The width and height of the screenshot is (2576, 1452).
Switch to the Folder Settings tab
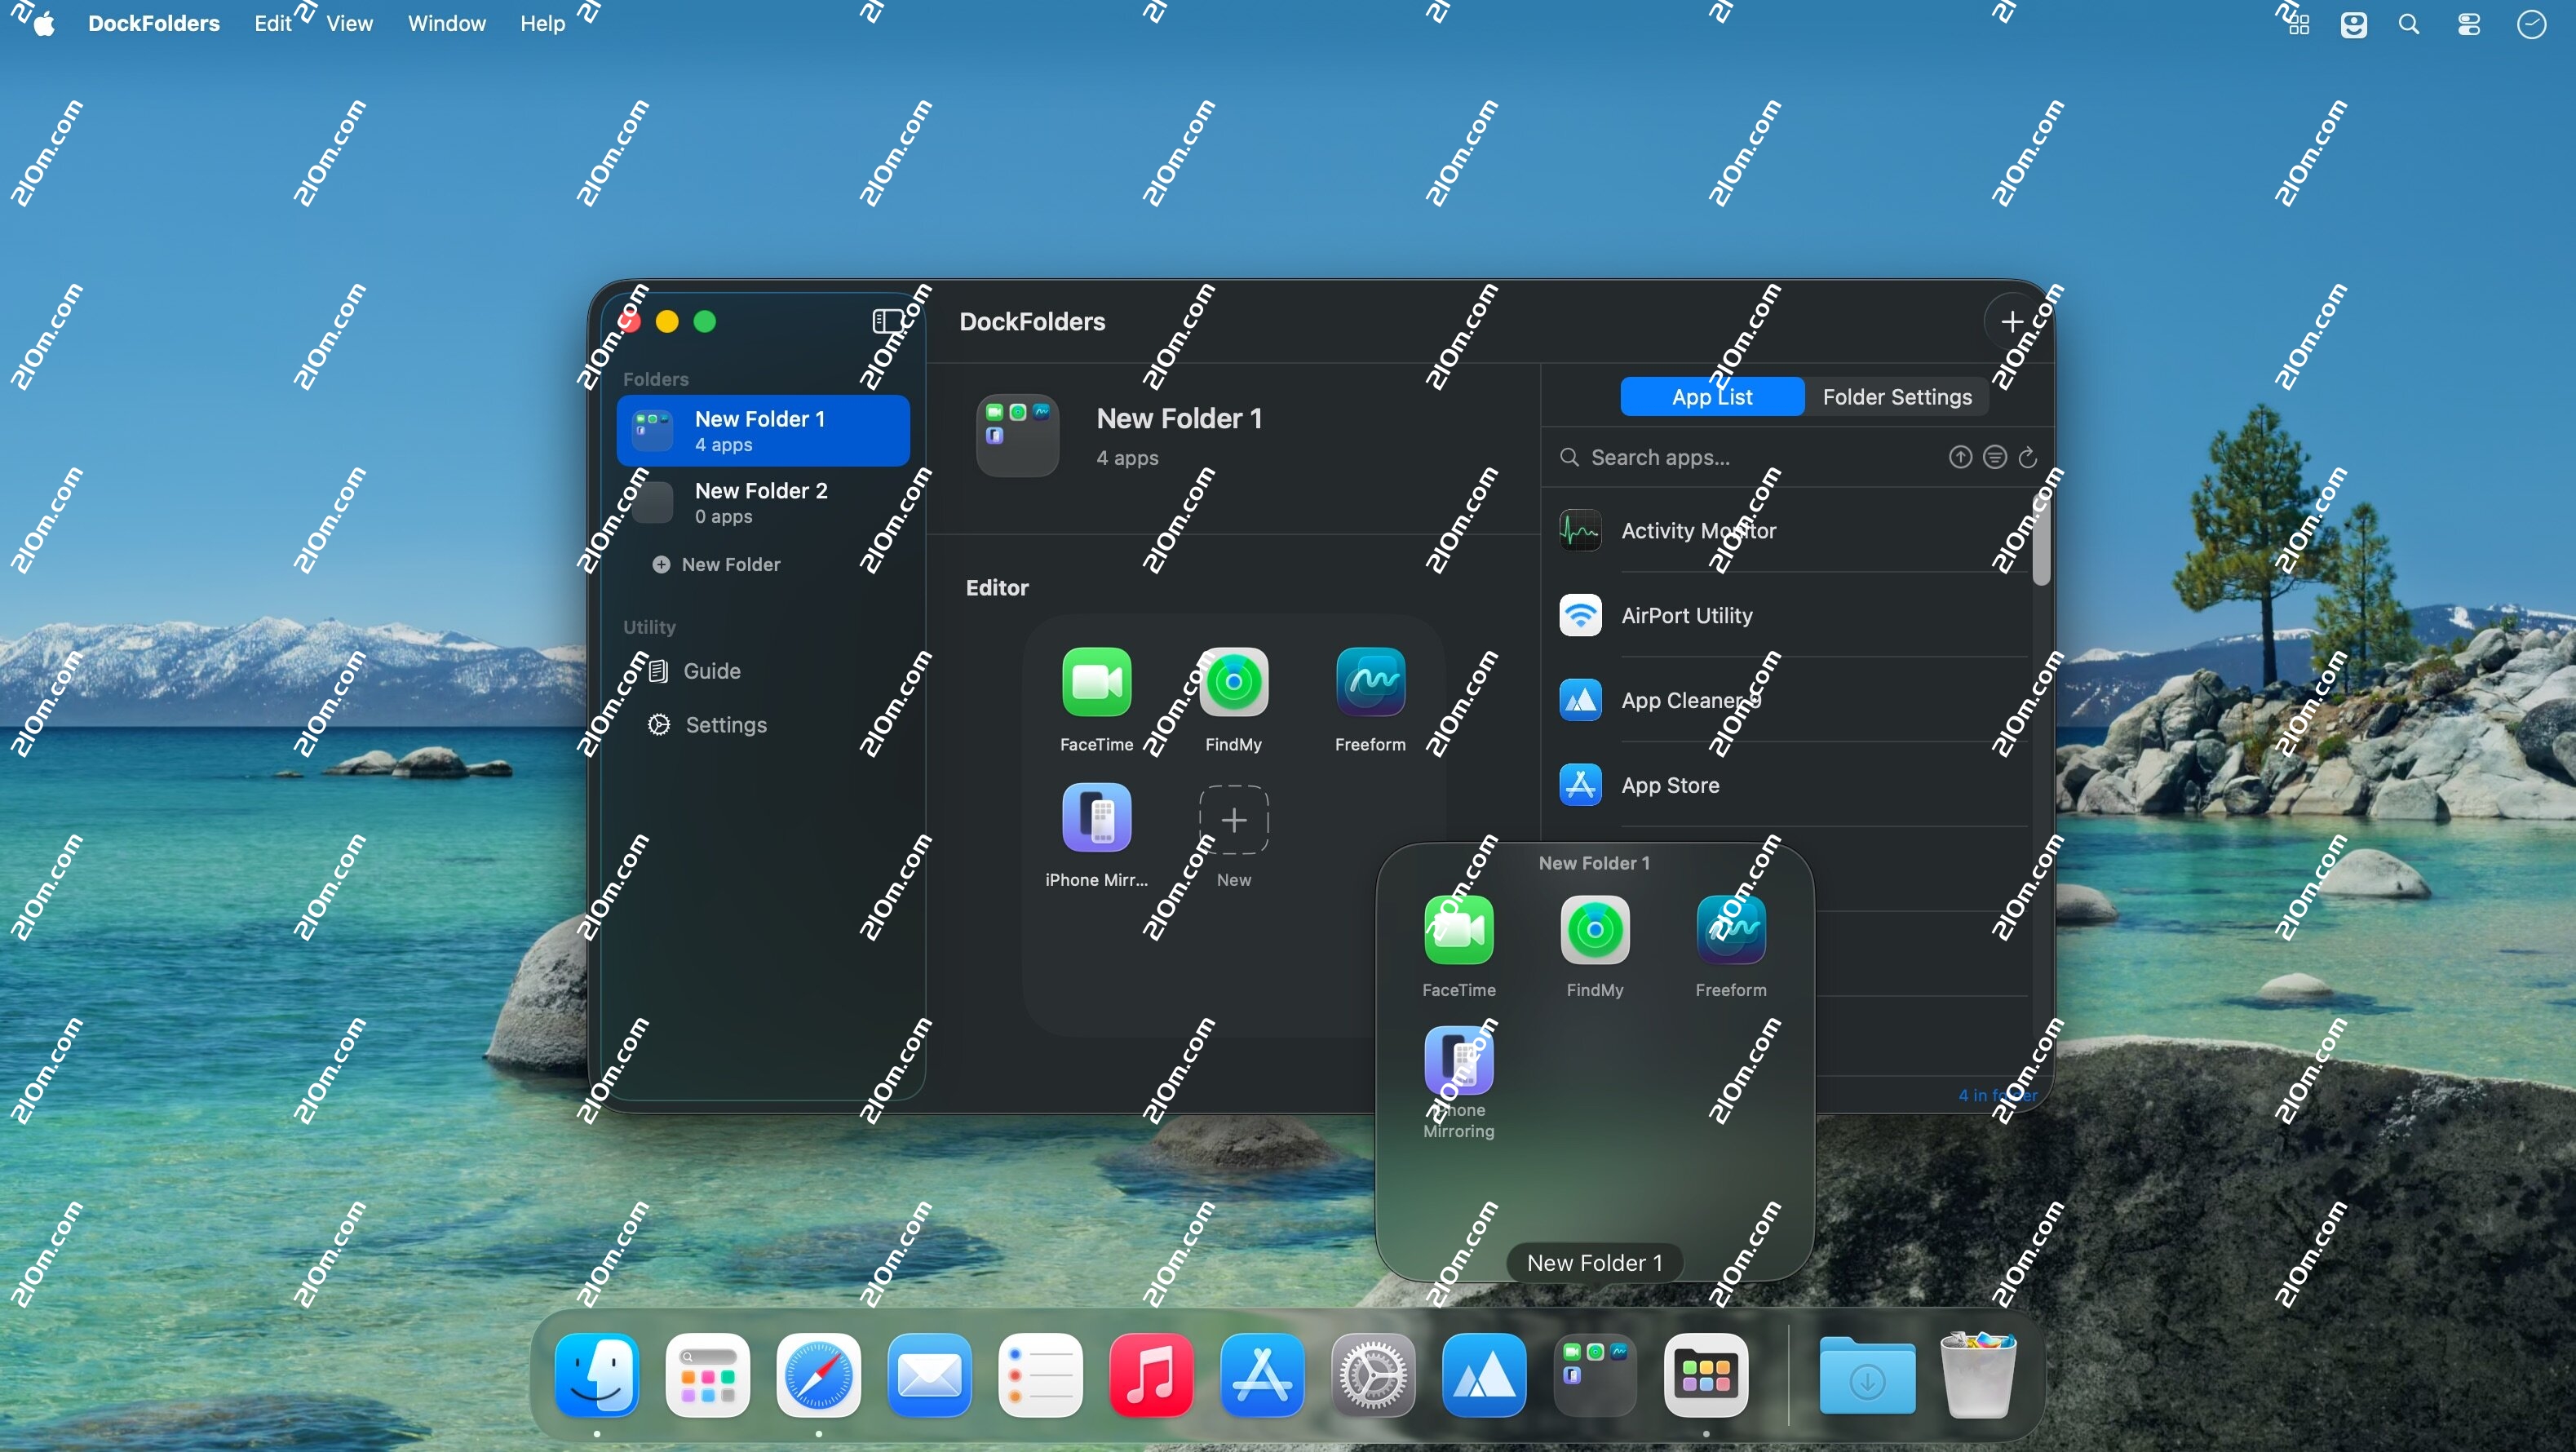click(1897, 397)
